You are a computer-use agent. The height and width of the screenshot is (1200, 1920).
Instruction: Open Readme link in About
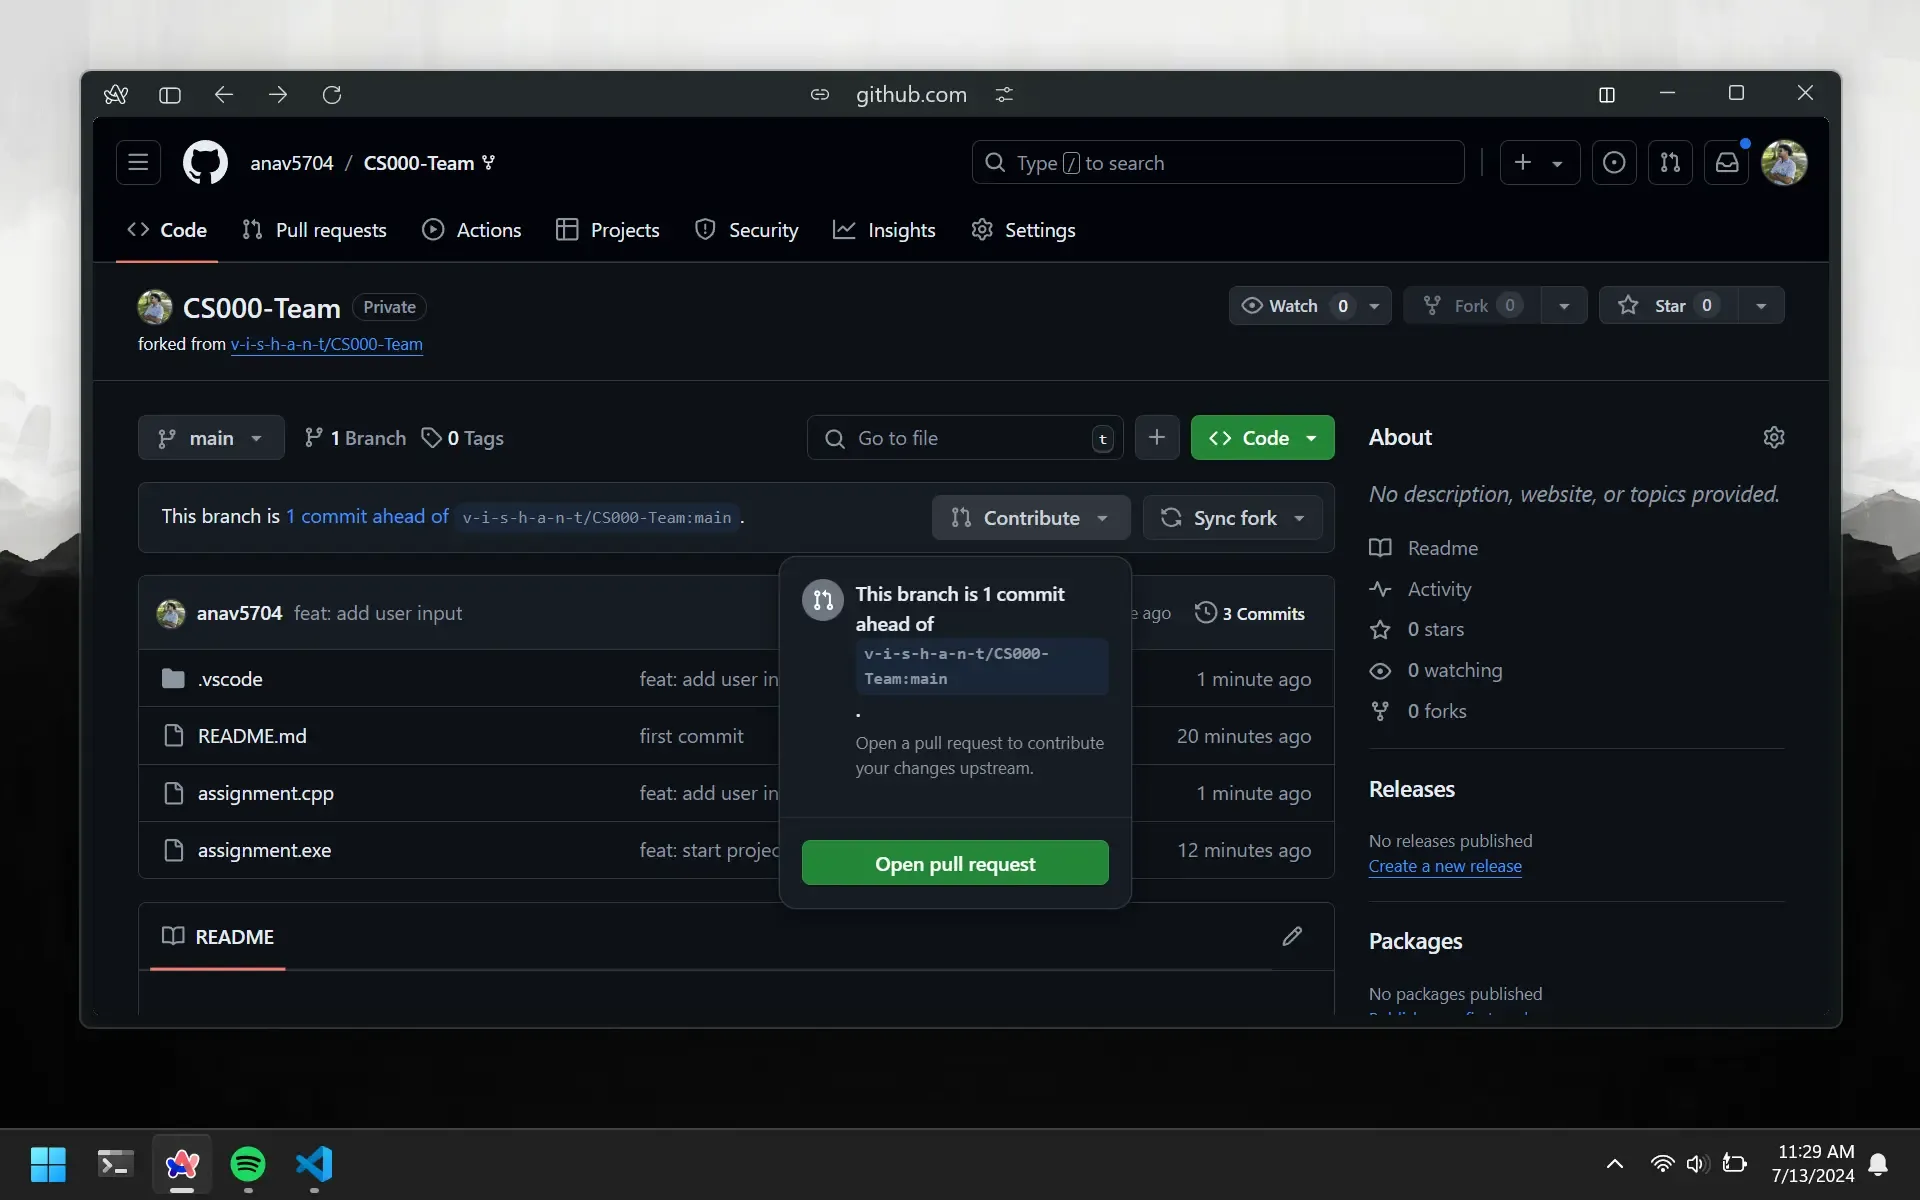[x=1424, y=548]
